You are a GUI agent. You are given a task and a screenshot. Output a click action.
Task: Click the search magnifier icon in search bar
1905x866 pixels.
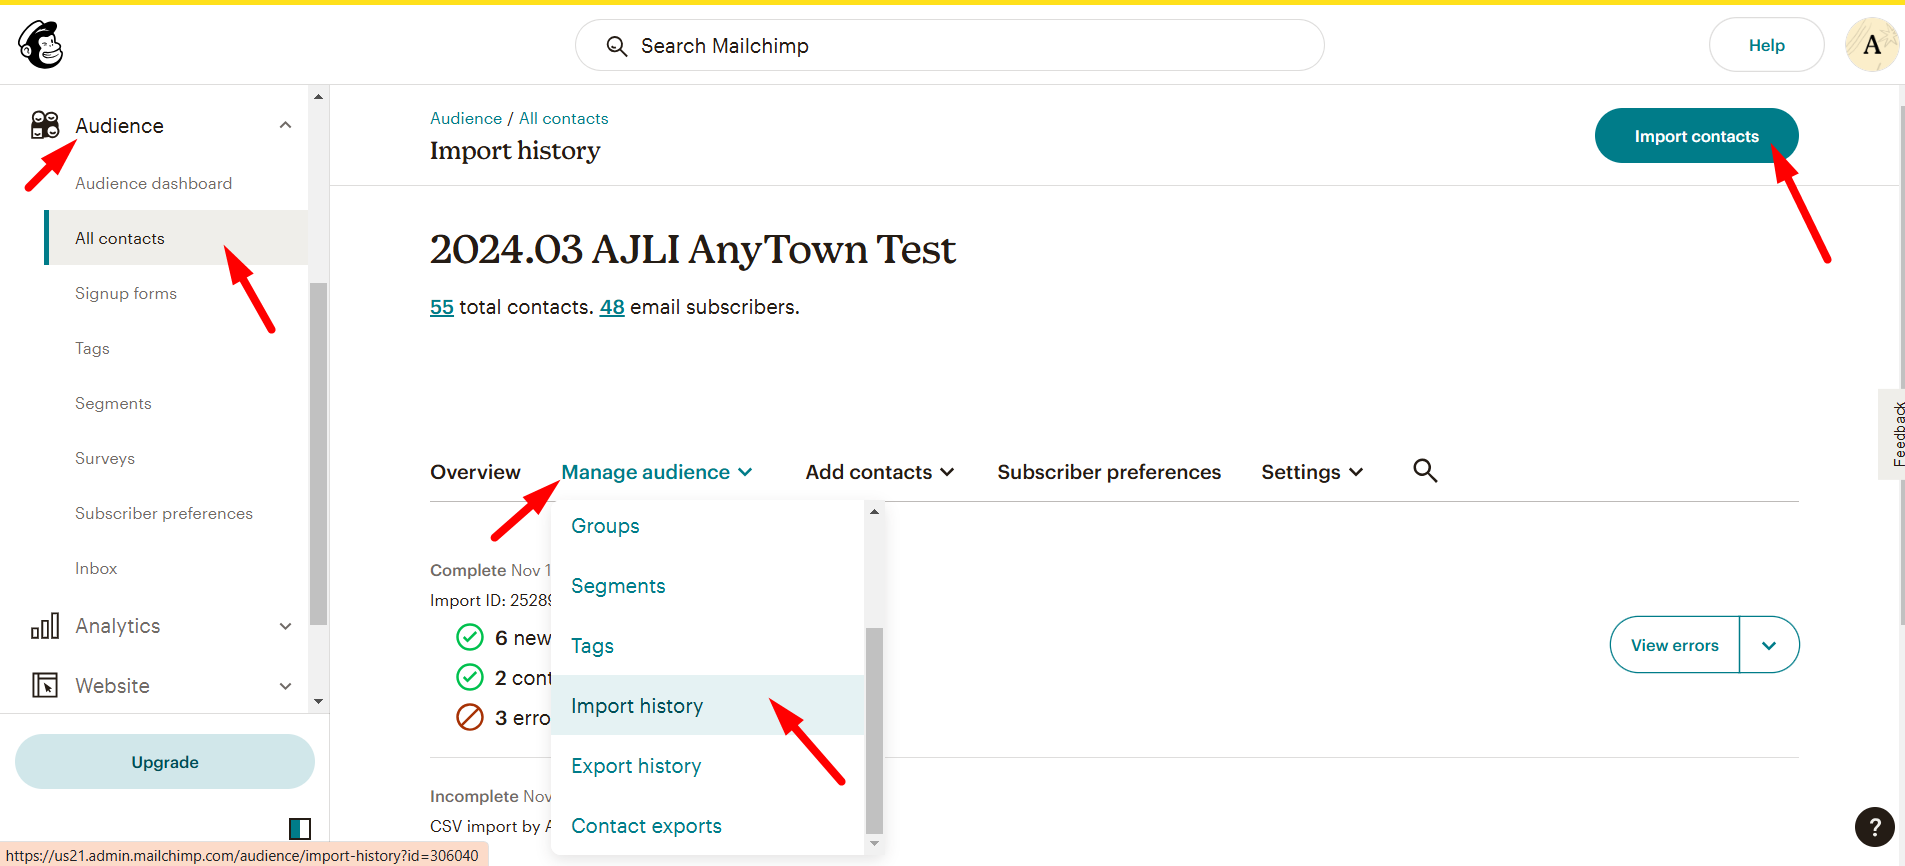tap(617, 46)
